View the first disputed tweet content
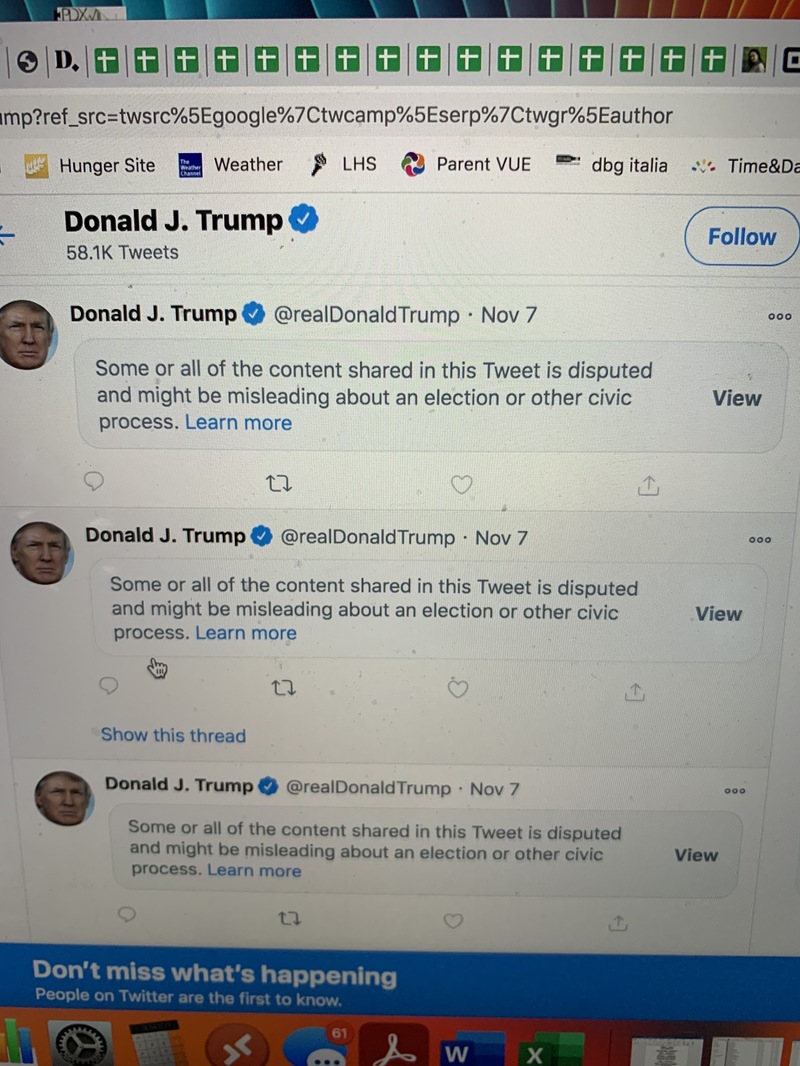The height and width of the screenshot is (1066, 800). click(736, 398)
